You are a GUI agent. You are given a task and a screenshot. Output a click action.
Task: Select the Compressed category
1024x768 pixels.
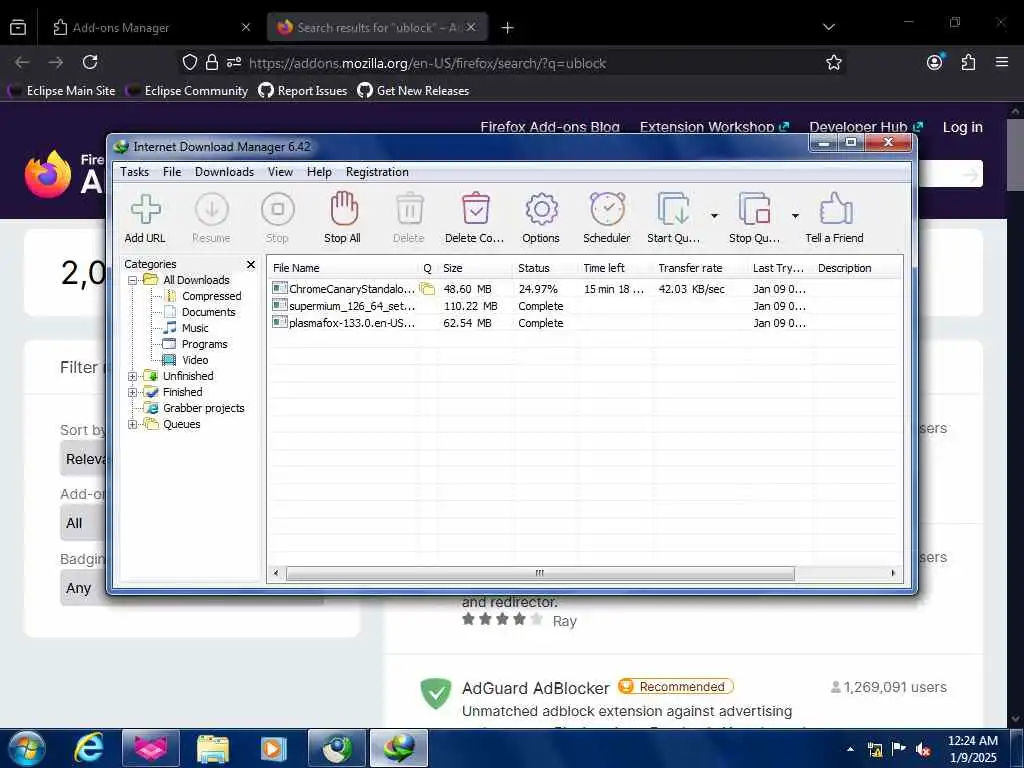[x=212, y=296]
